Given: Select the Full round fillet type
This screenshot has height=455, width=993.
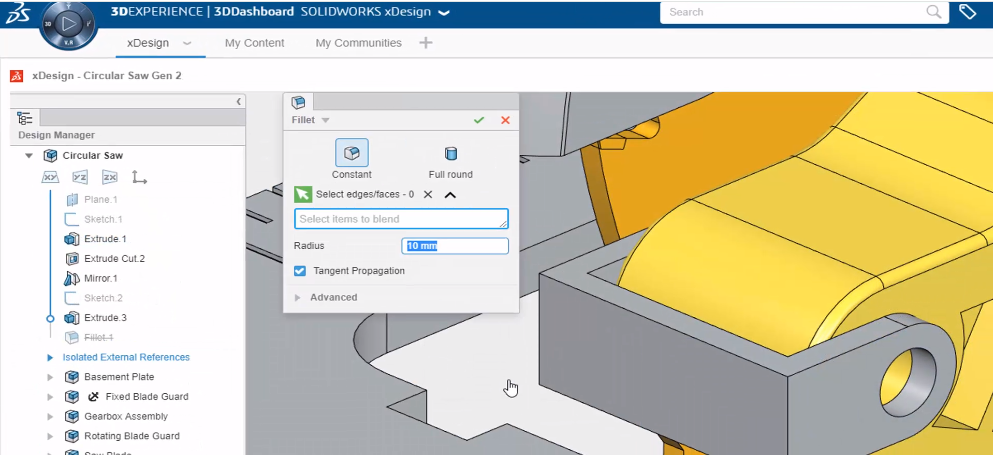Looking at the screenshot, I should click(x=450, y=153).
